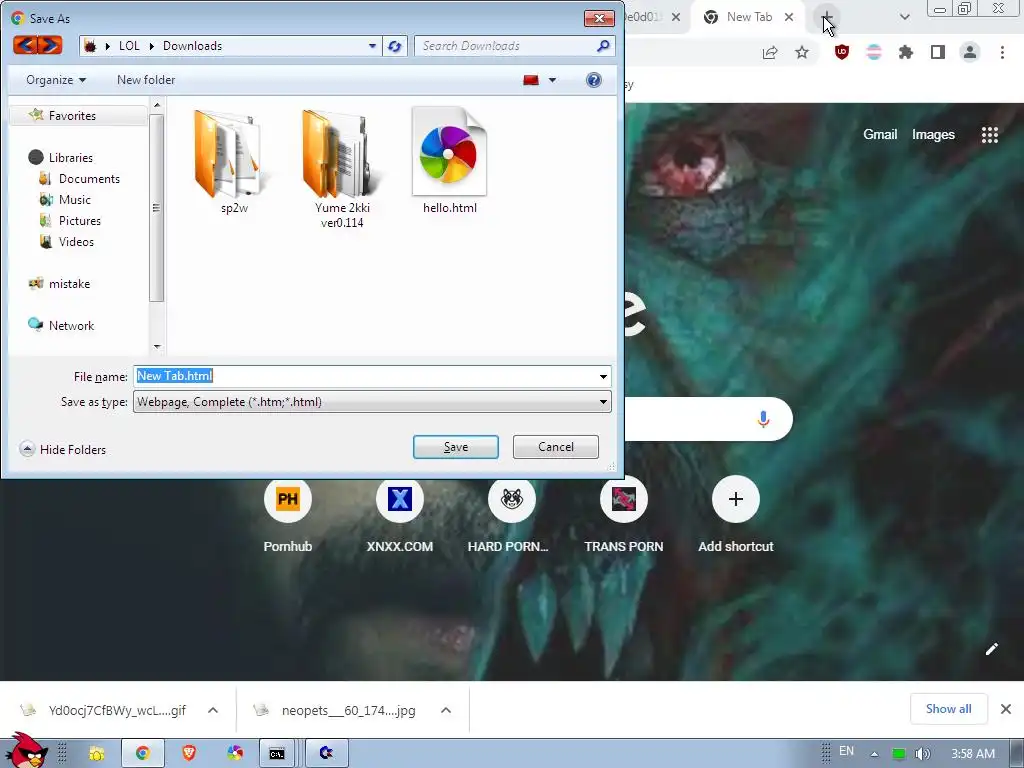Refresh the Downloads folder listing
This screenshot has width=1024, height=768.
(394, 46)
